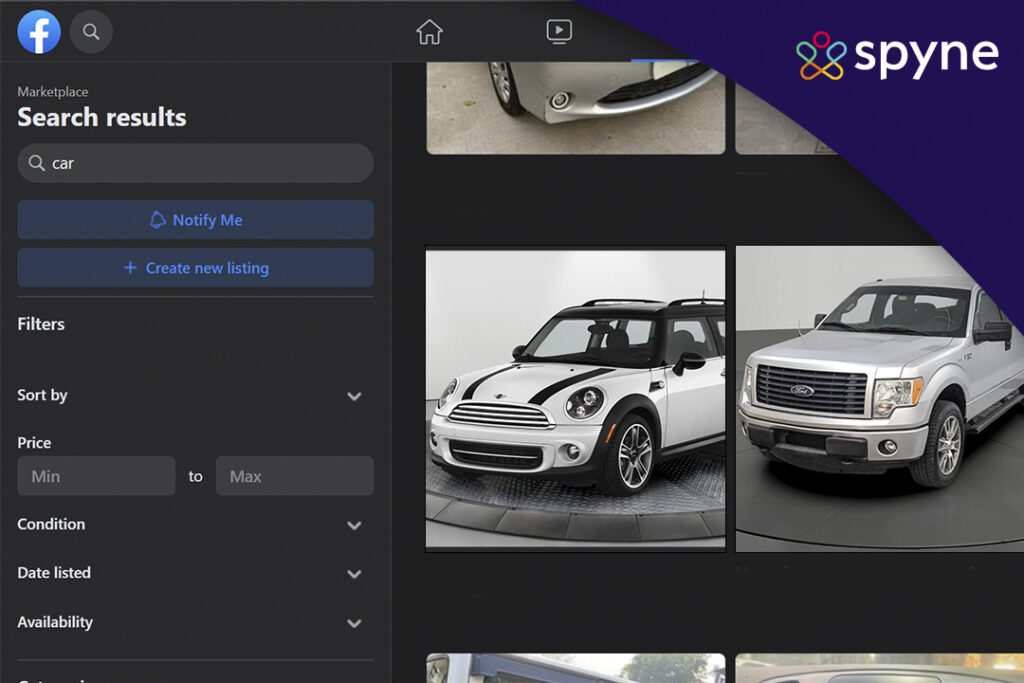Open the Watch videos icon in top bar
Image resolution: width=1024 pixels, height=683 pixels.
[x=559, y=31]
